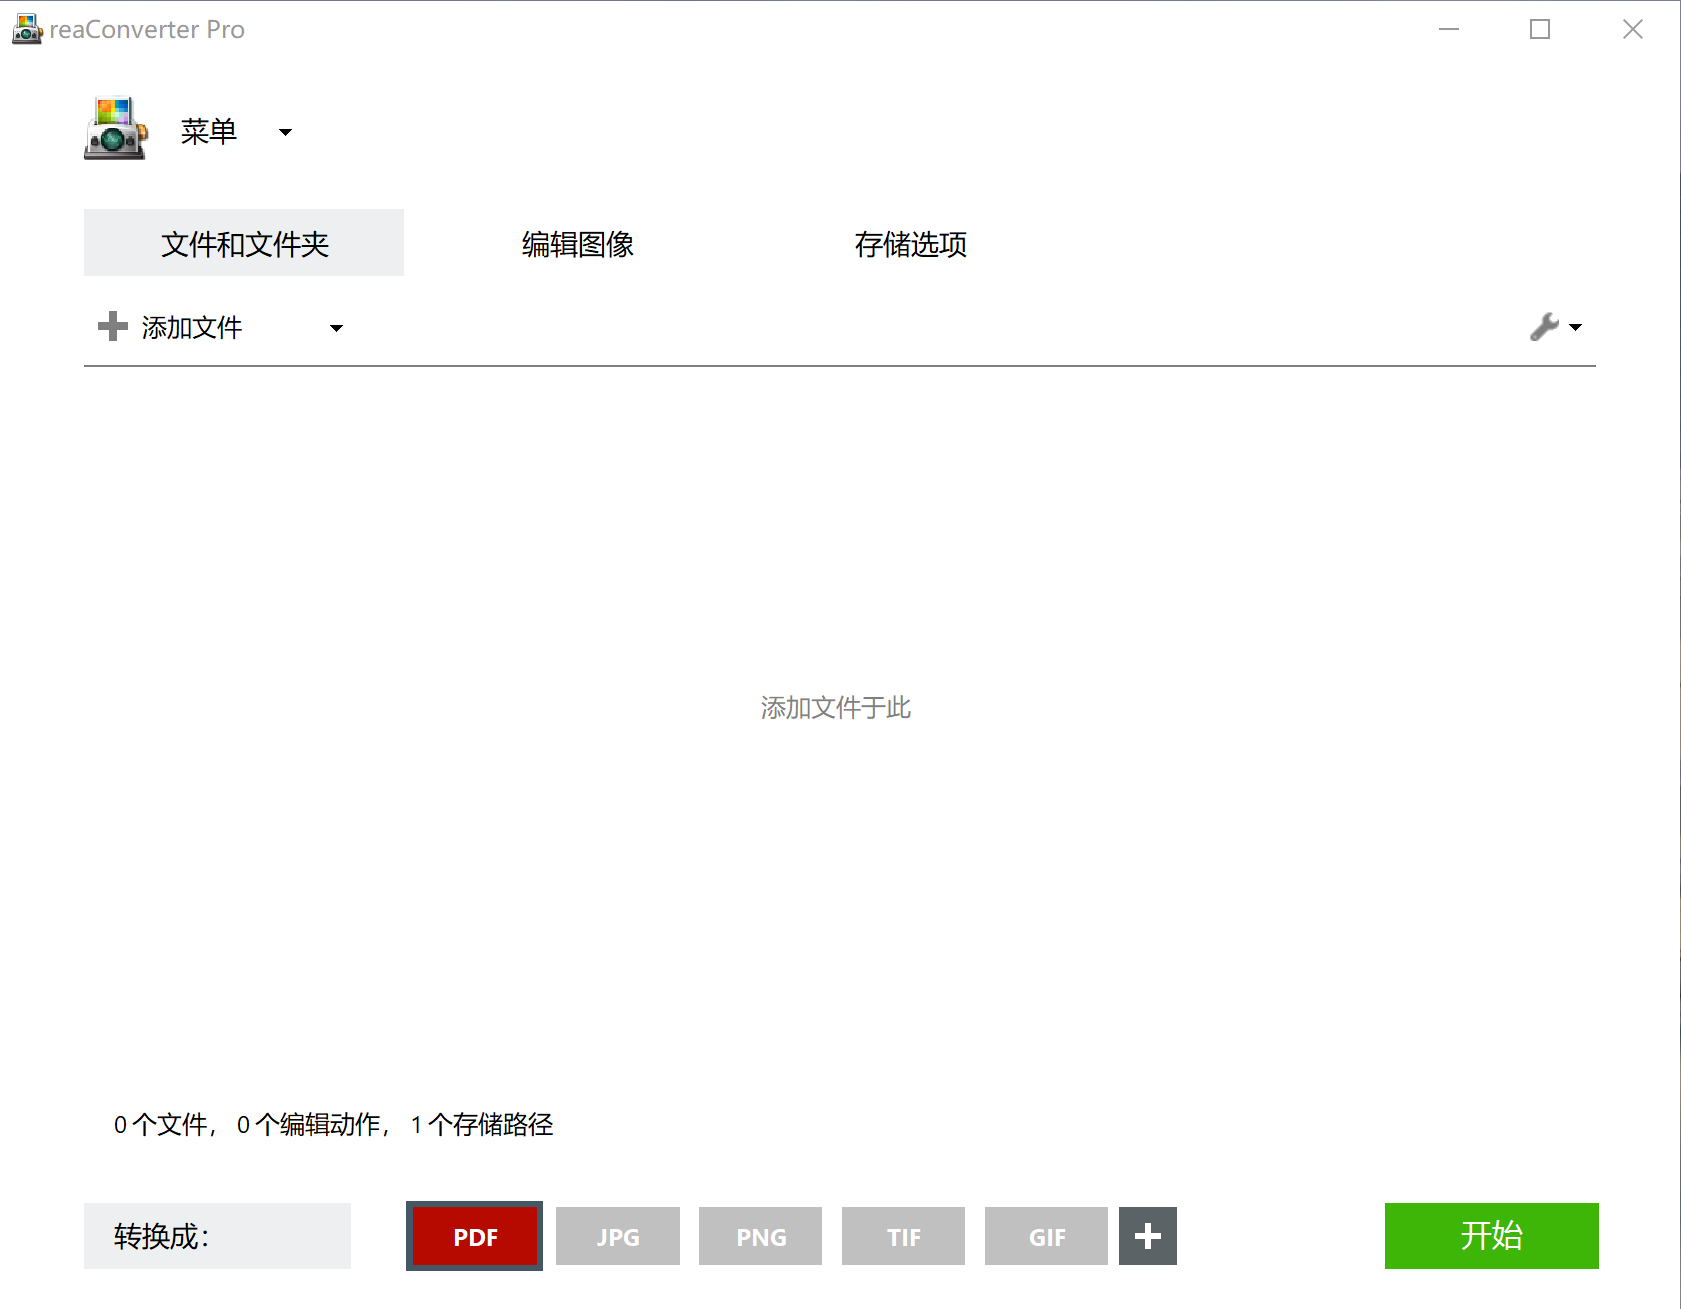Click the reaConverter icon in the title bar
The image size is (1681, 1309).
[24, 28]
